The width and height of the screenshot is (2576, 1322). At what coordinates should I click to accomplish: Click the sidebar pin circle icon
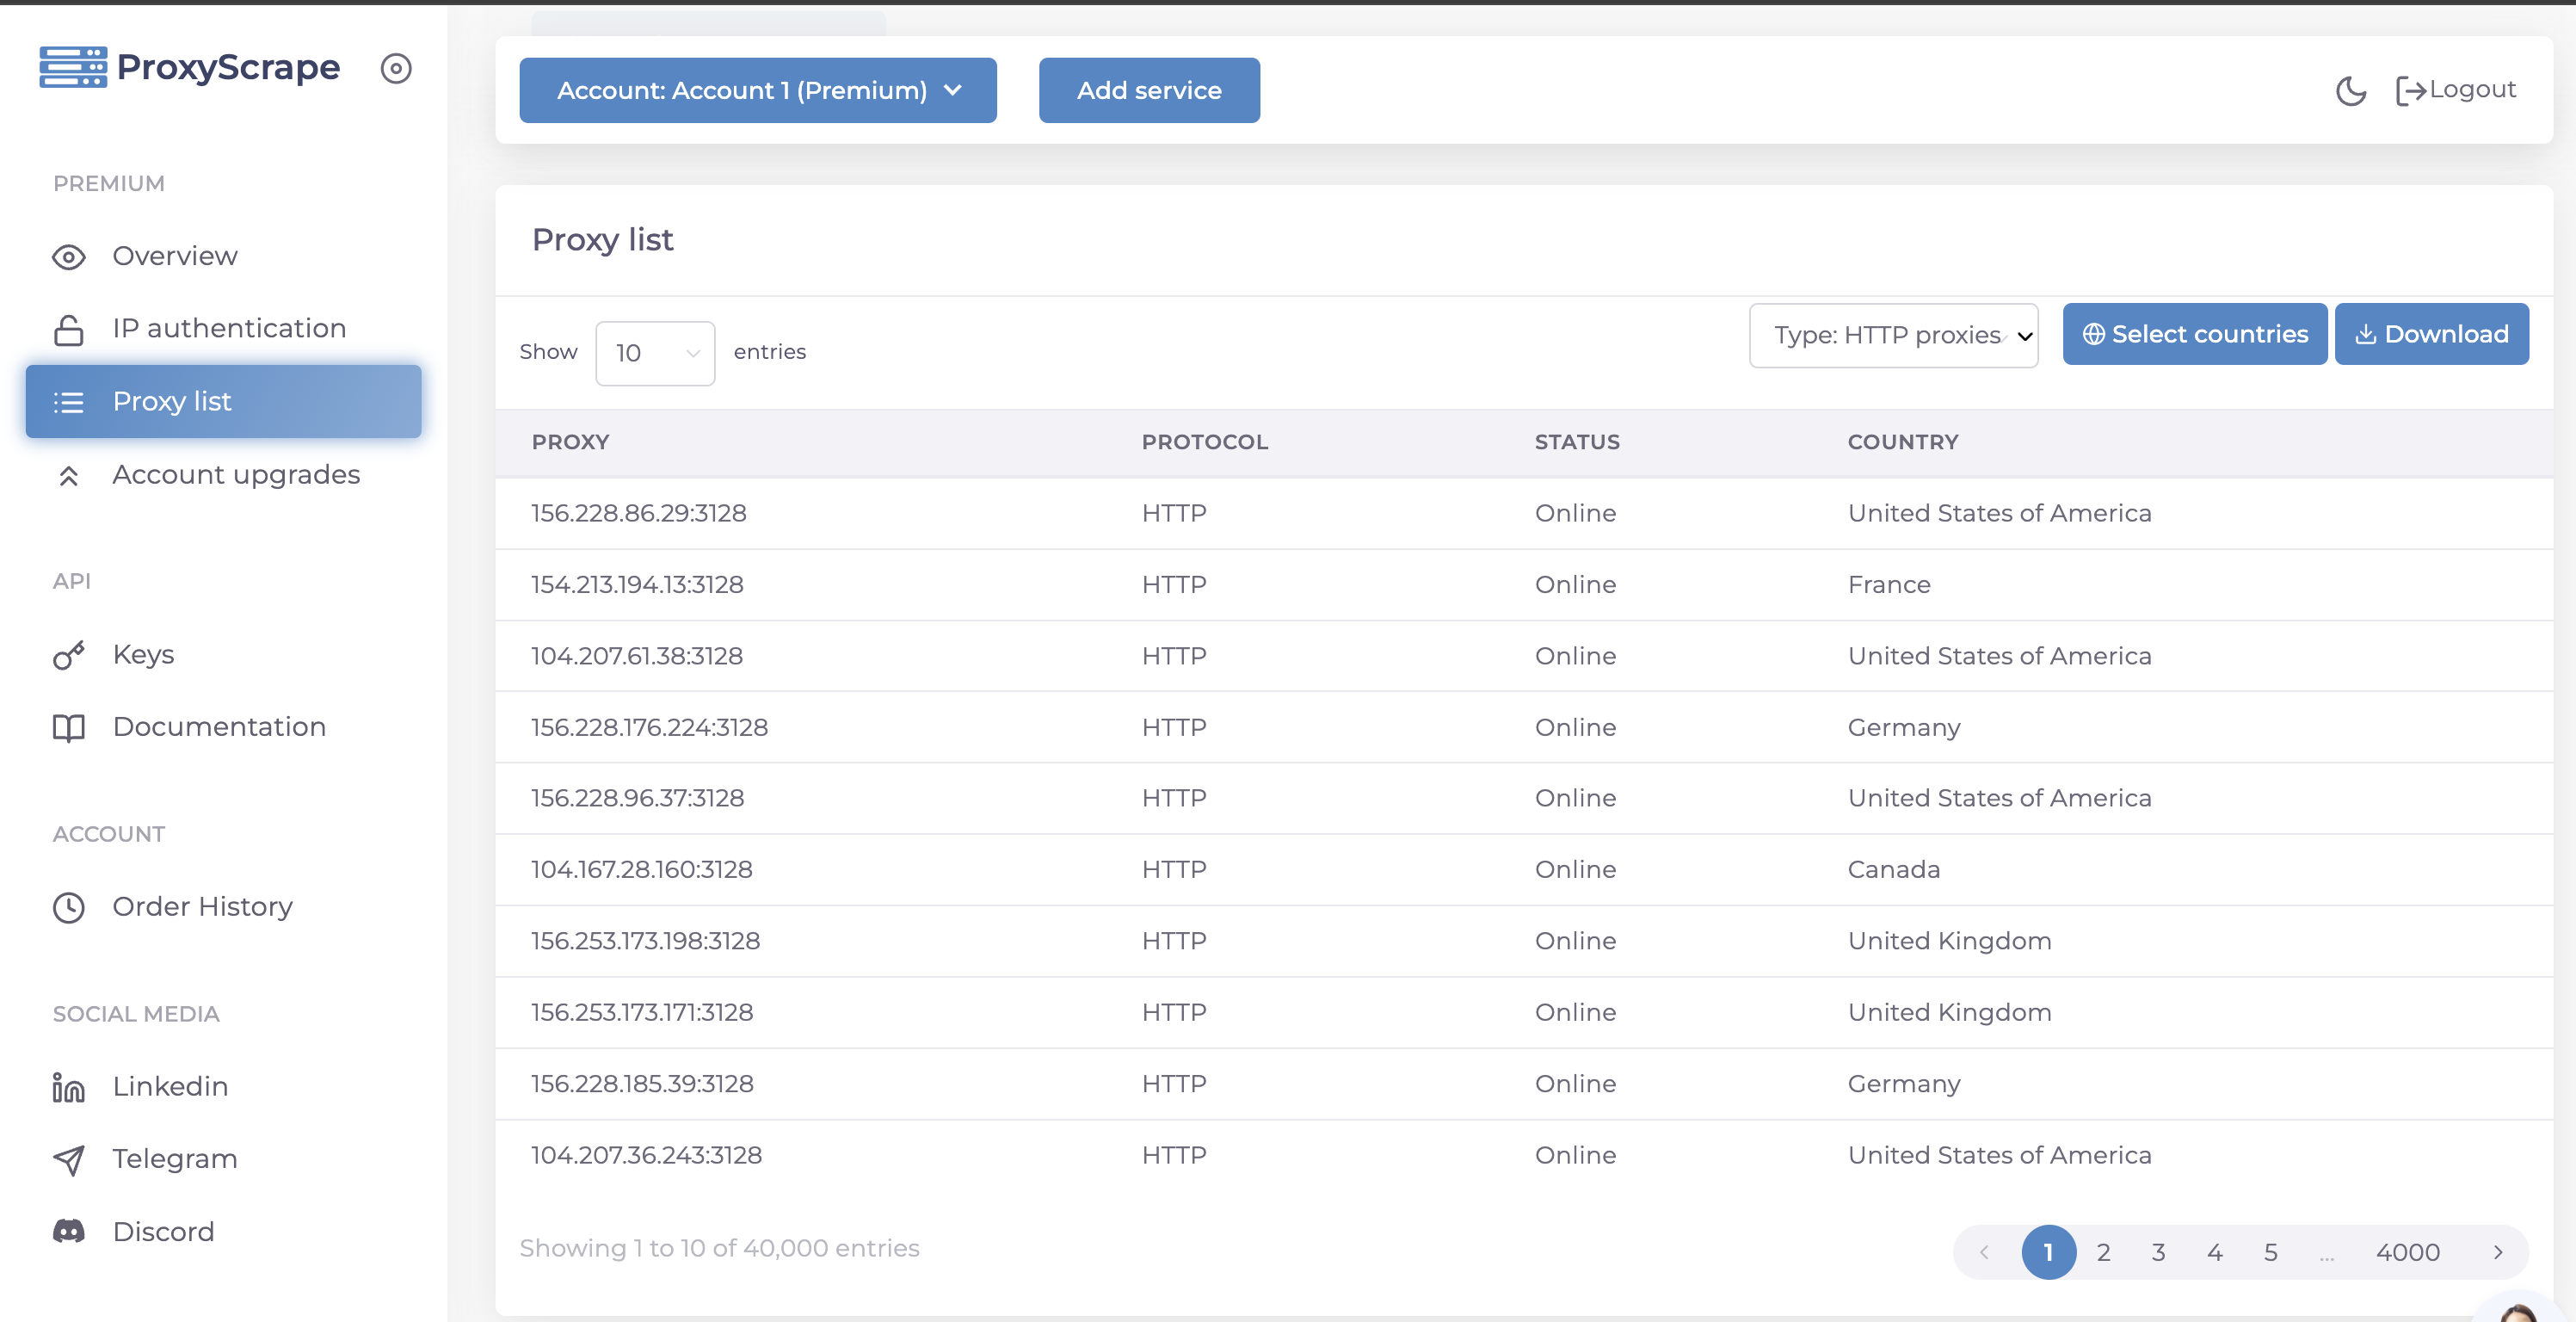coord(396,68)
